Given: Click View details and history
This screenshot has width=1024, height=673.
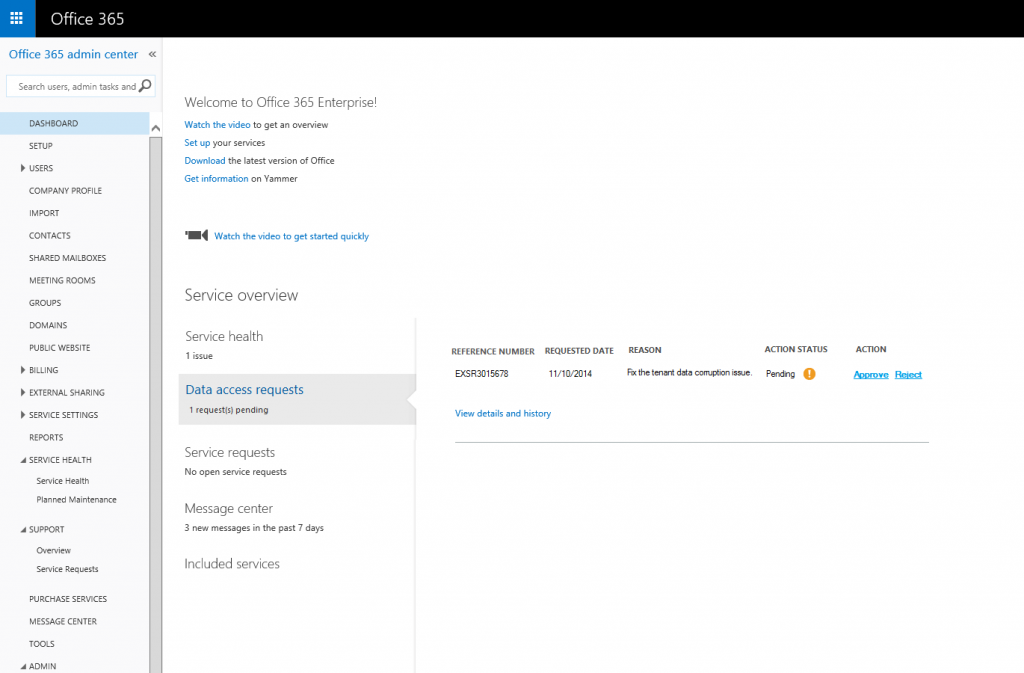Looking at the screenshot, I should [x=503, y=413].
